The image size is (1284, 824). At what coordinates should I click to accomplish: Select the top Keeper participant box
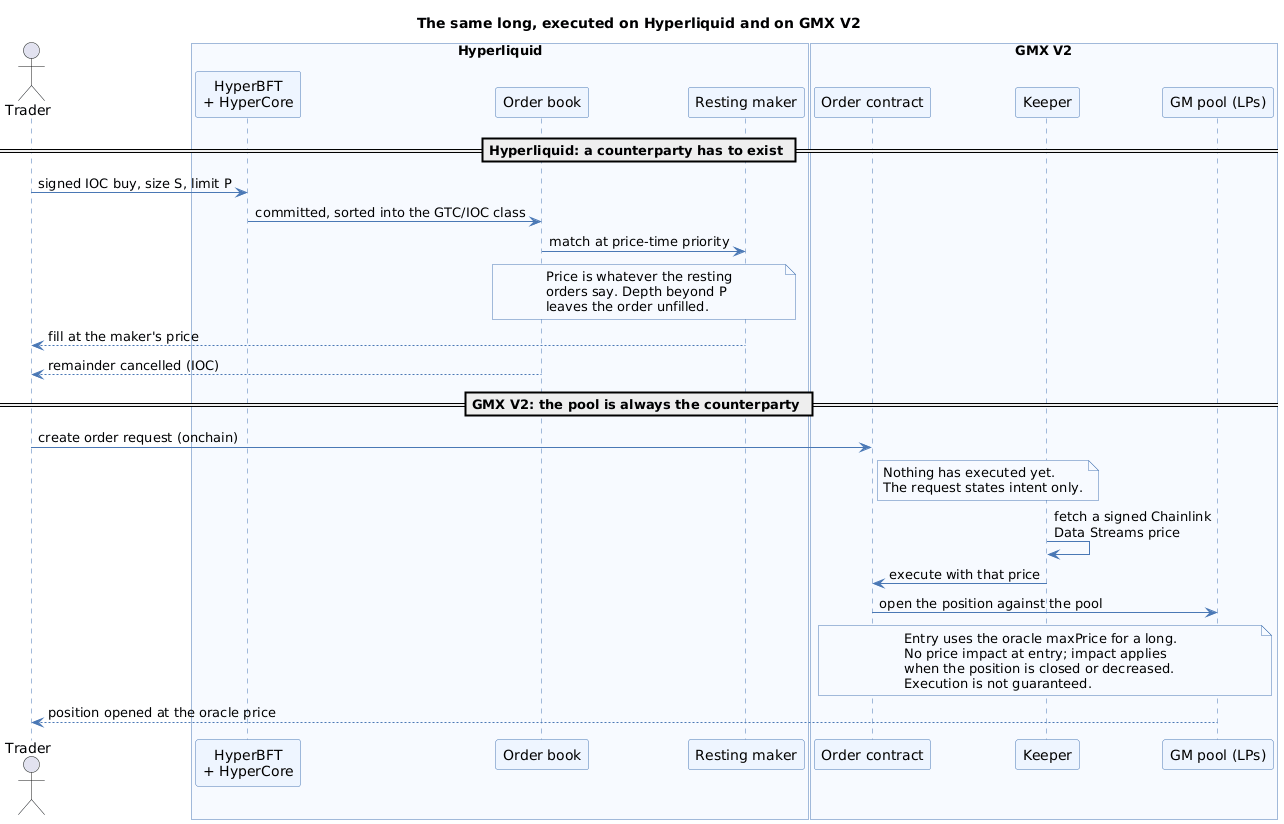coord(1047,103)
